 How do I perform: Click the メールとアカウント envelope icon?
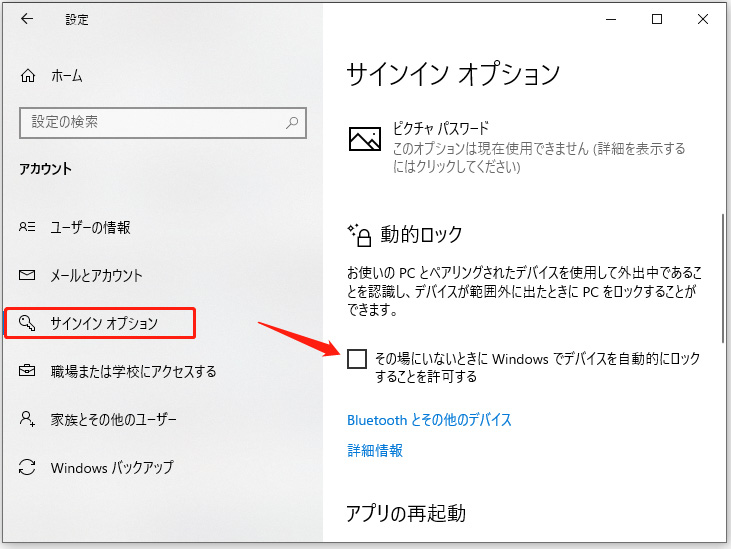(x=27, y=275)
